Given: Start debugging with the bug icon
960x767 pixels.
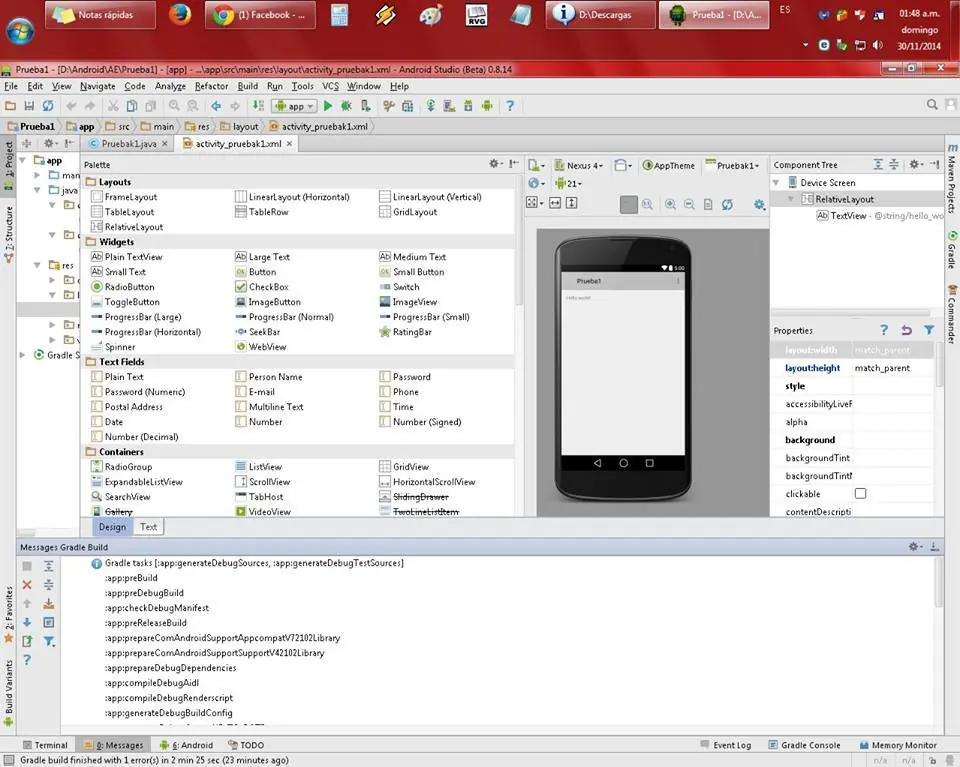Looking at the screenshot, I should pos(346,106).
